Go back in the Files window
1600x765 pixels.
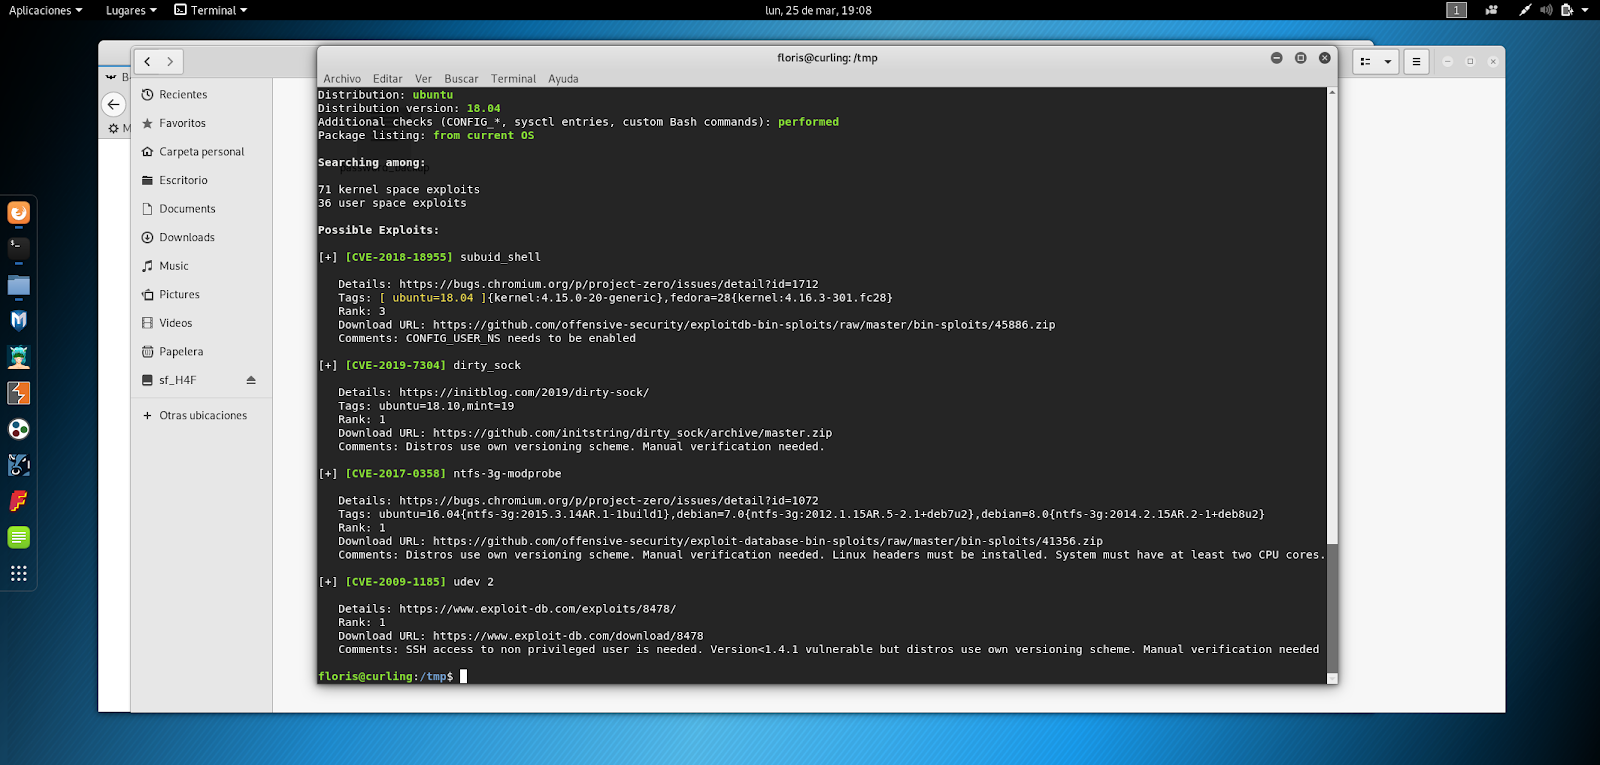pos(147,61)
